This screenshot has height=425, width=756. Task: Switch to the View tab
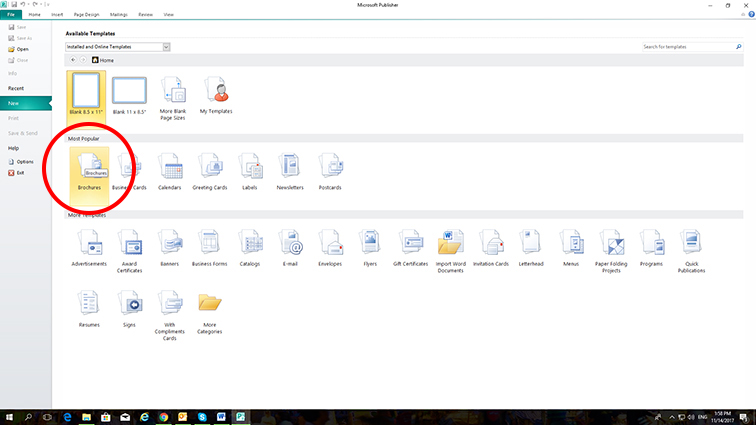(168, 14)
